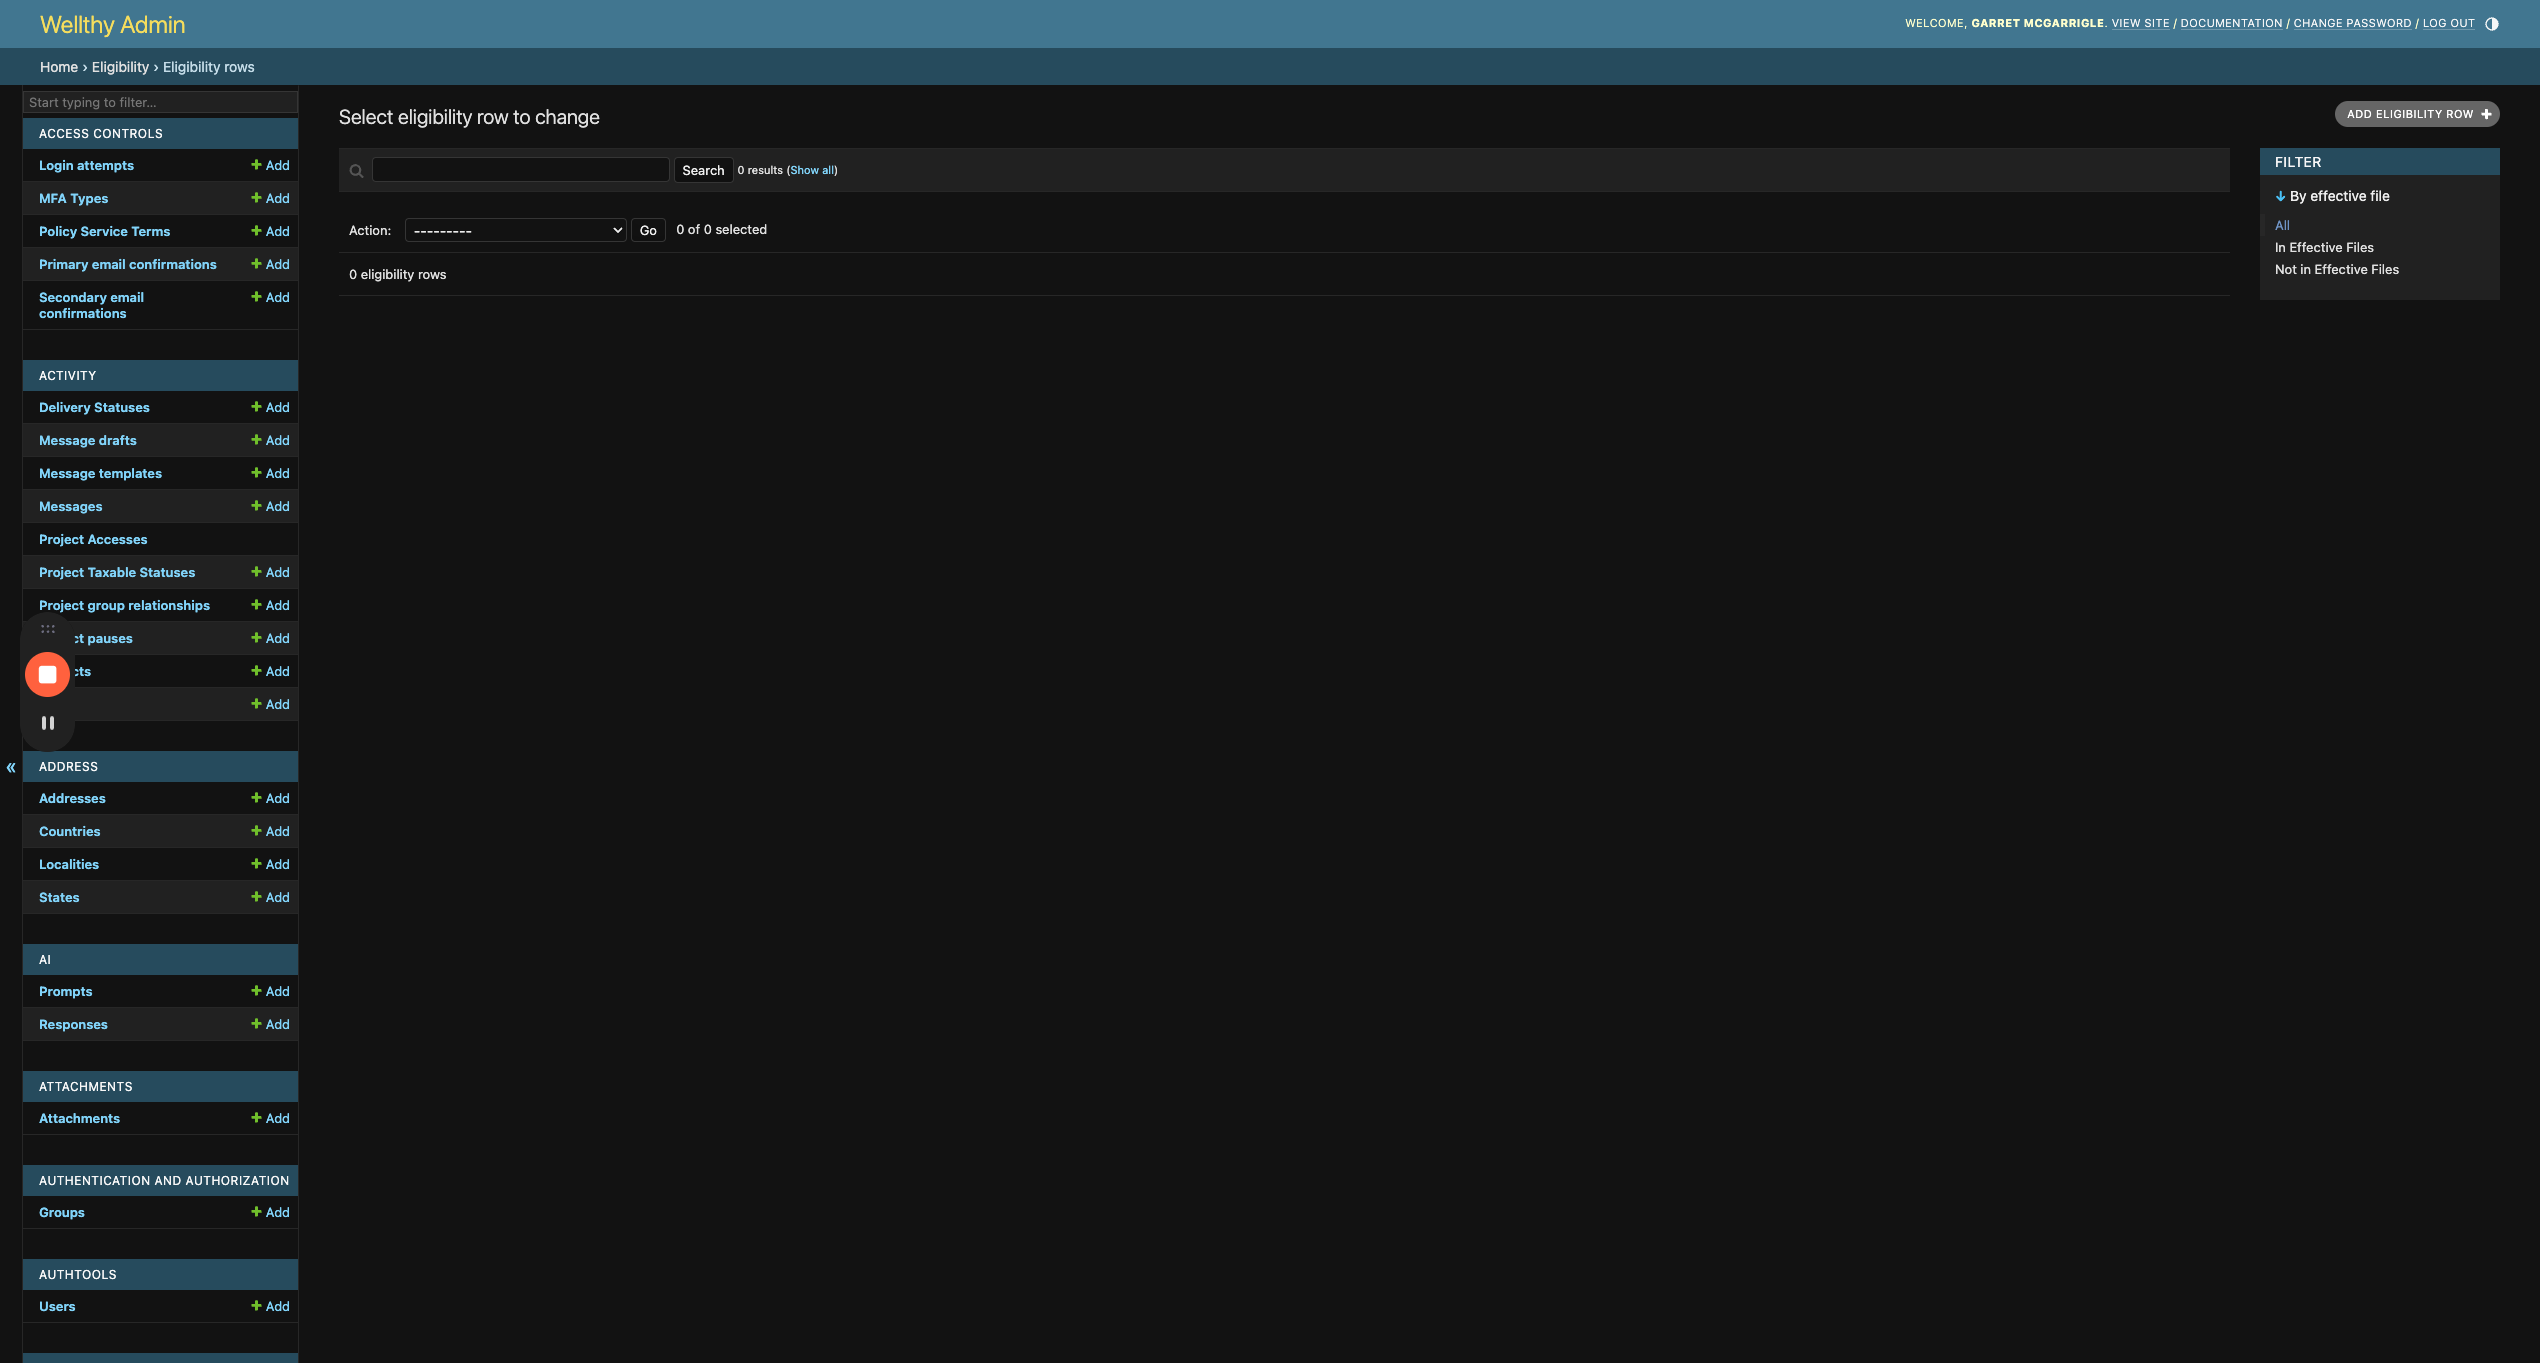The width and height of the screenshot is (2540, 1363).
Task: Click the sidebar filter text box
Action: (160, 102)
